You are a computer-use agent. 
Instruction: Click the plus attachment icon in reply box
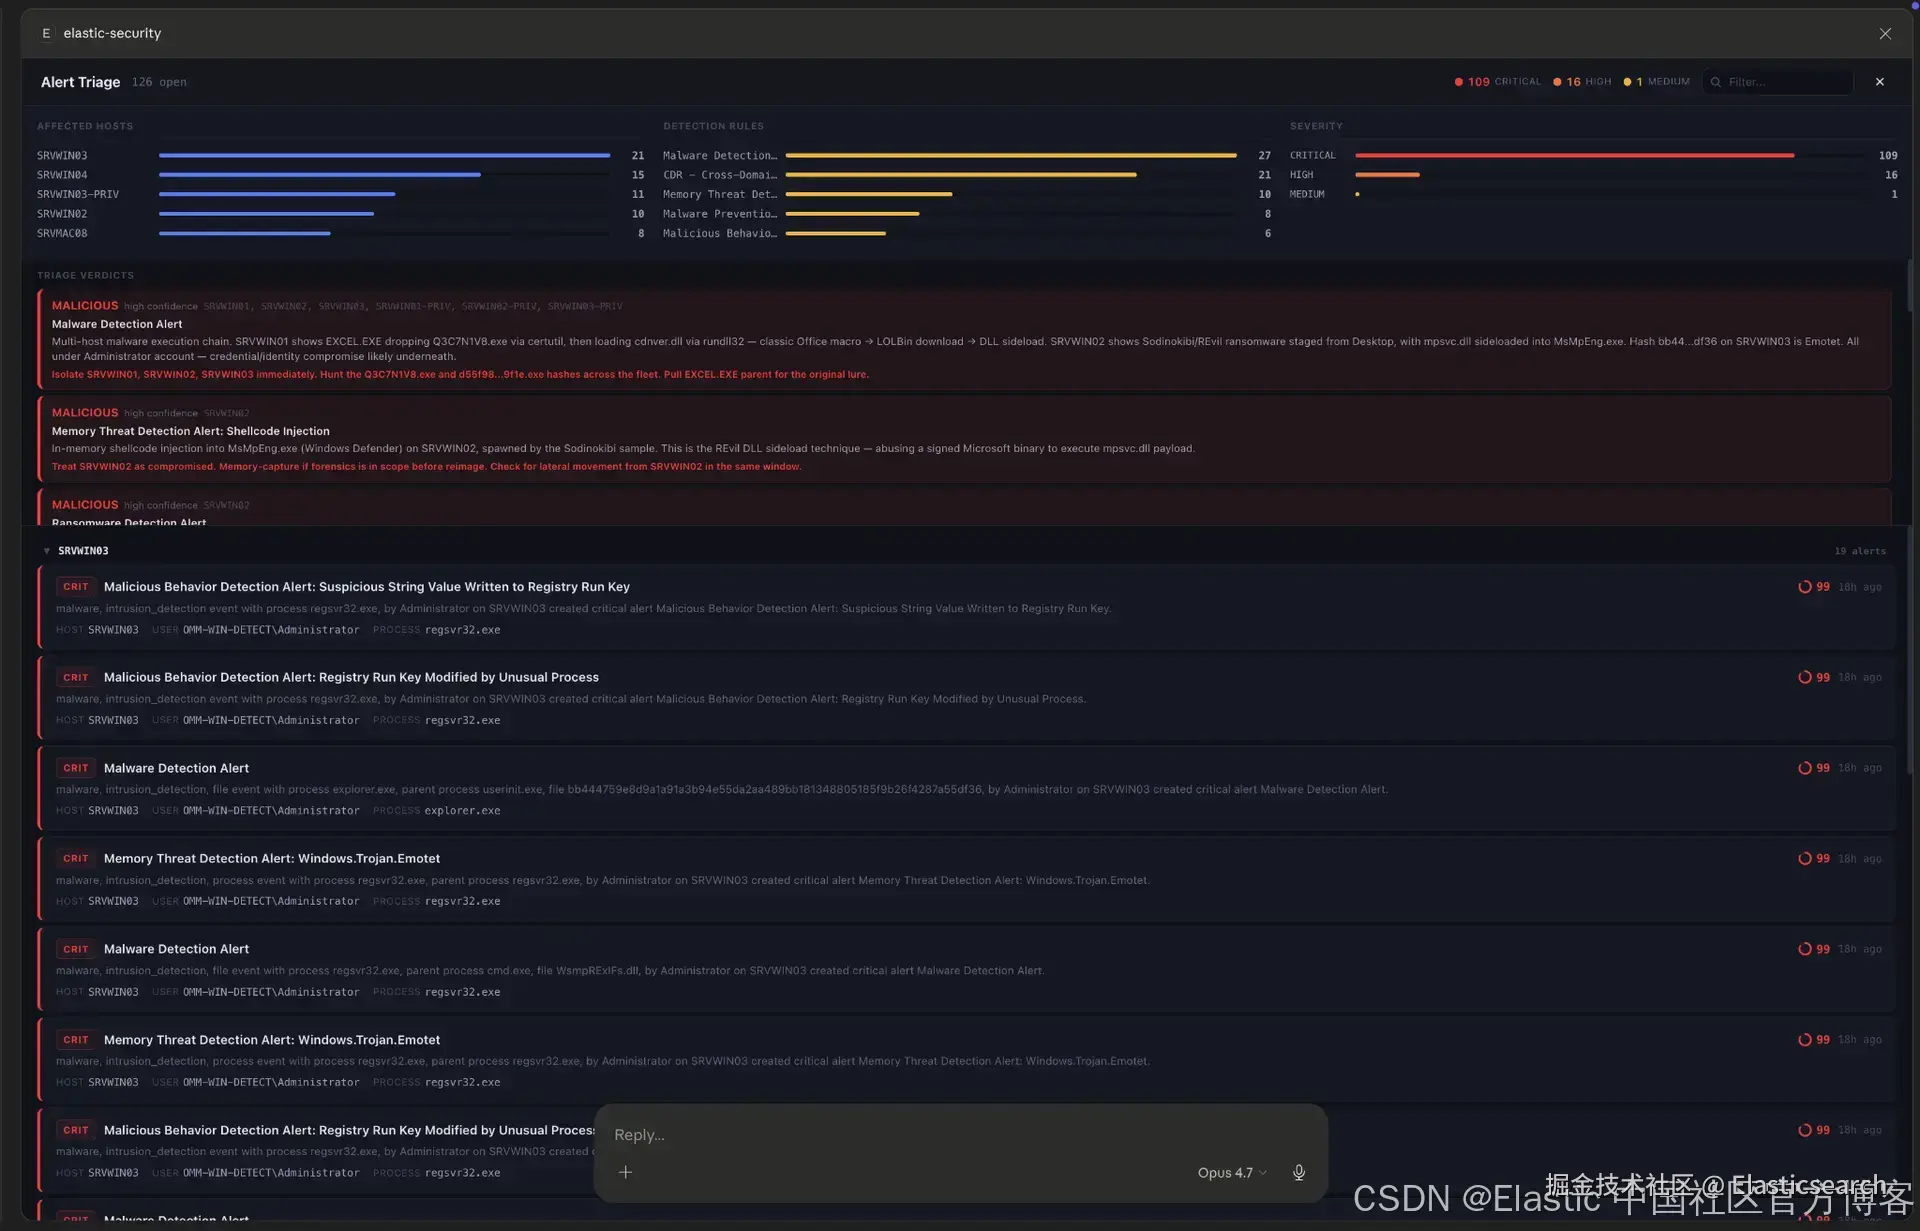625,1172
